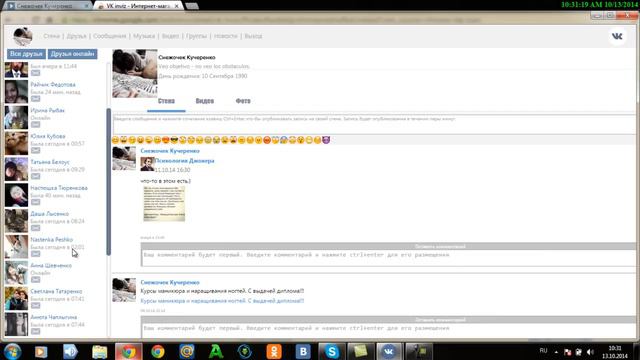
Task: Switch to the Фото profile tab
Action: tap(243, 101)
